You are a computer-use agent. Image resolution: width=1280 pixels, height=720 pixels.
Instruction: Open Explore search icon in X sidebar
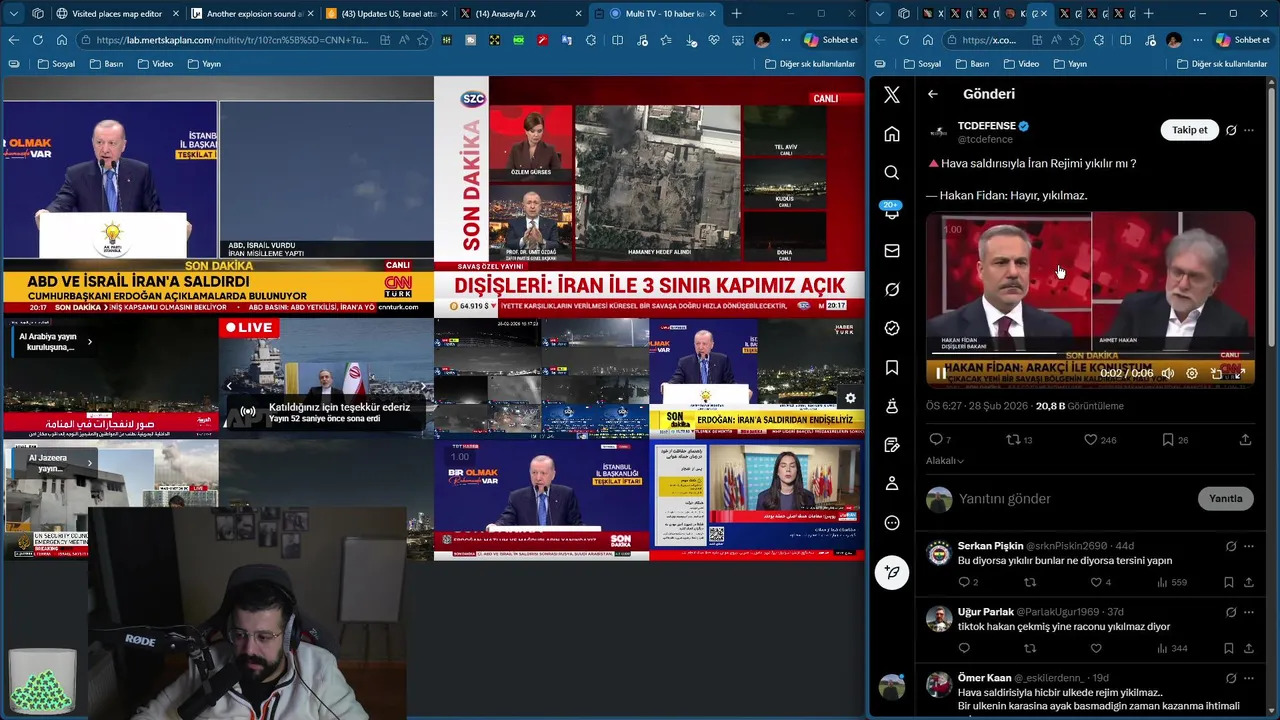point(892,173)
